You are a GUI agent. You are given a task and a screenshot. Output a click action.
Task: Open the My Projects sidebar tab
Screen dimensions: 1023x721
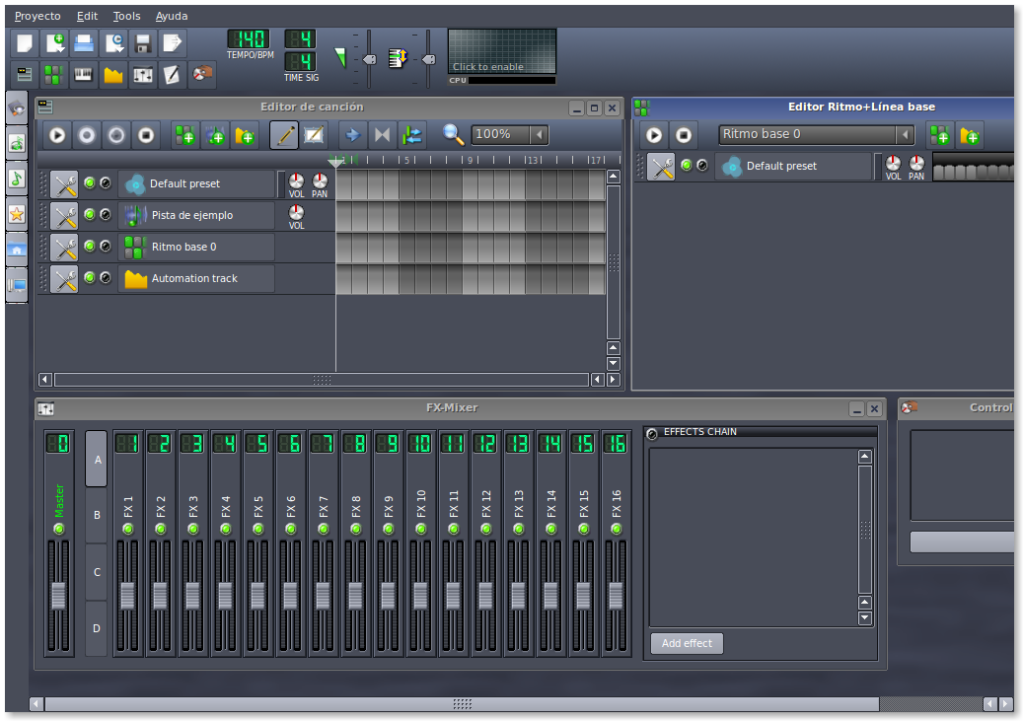pos(17,144)
